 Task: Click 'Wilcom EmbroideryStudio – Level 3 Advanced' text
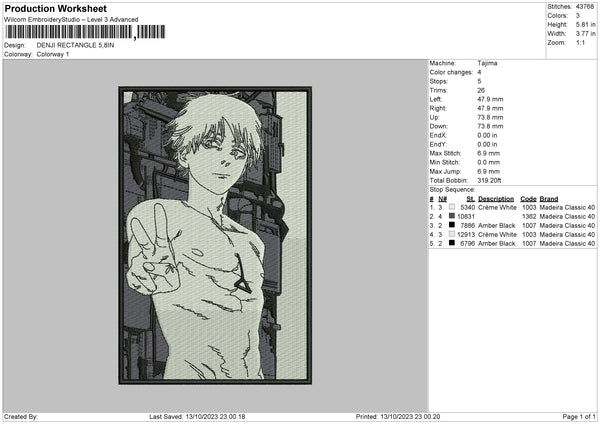[71, 20]
